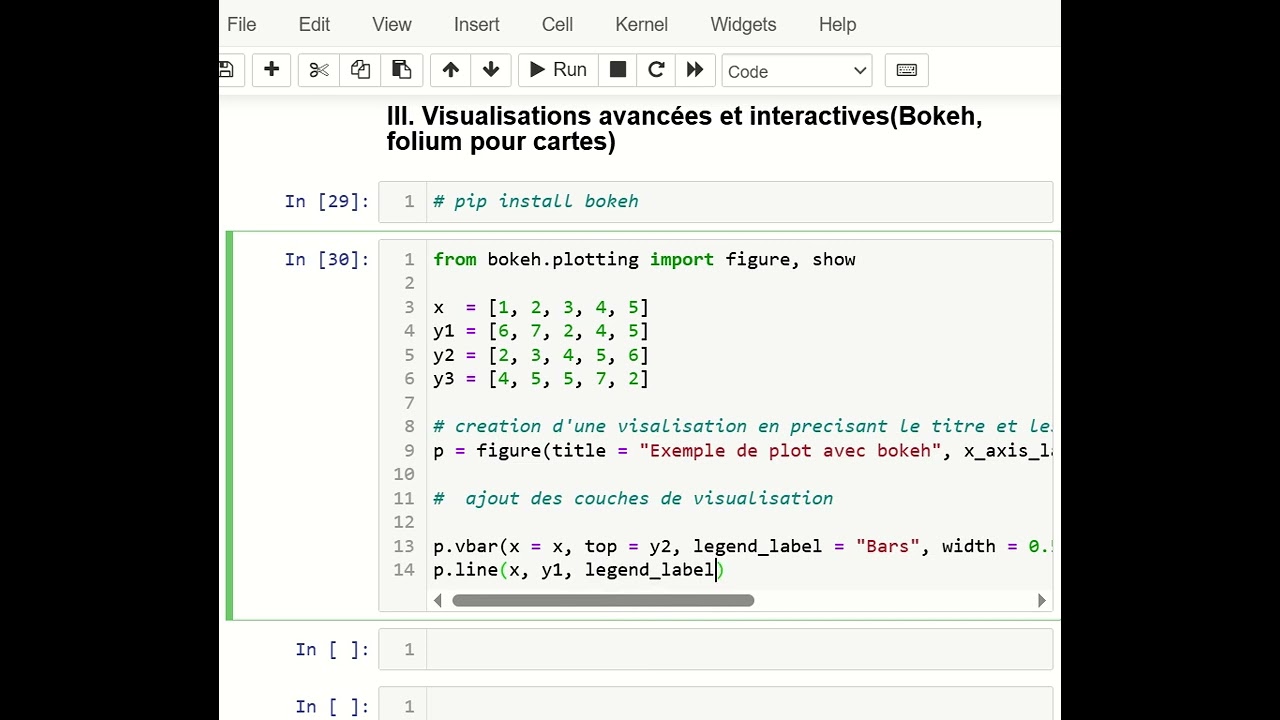Click the line 'y2 = [2, 3, 4, 5, 6]'
Image resolution: width=1280 pixels, height=720 pixels.
point(541,355)
